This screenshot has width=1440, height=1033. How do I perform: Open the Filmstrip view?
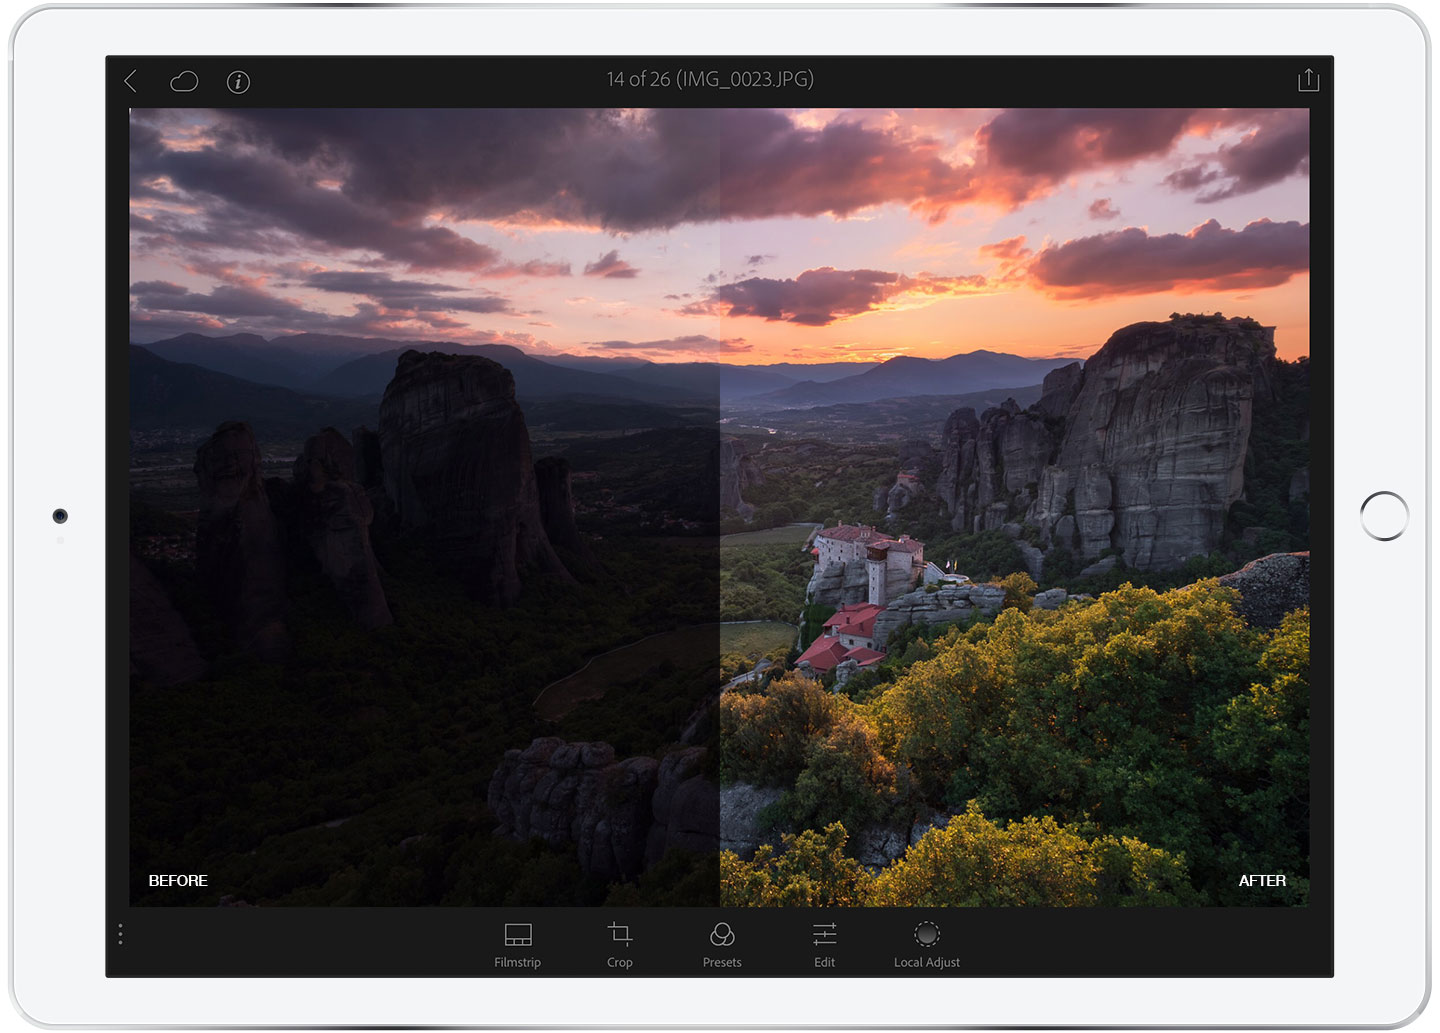518,945
